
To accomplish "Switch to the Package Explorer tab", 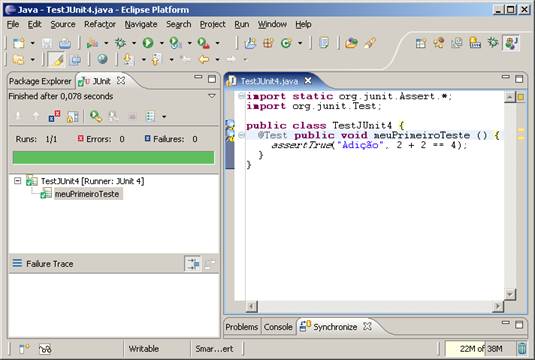I will pyautogui.click(x=40, y=81).
